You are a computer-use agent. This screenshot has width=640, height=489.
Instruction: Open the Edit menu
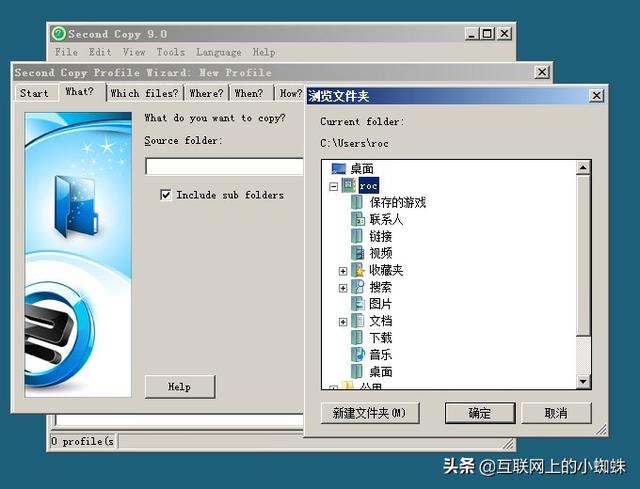(x=100, y=52)
